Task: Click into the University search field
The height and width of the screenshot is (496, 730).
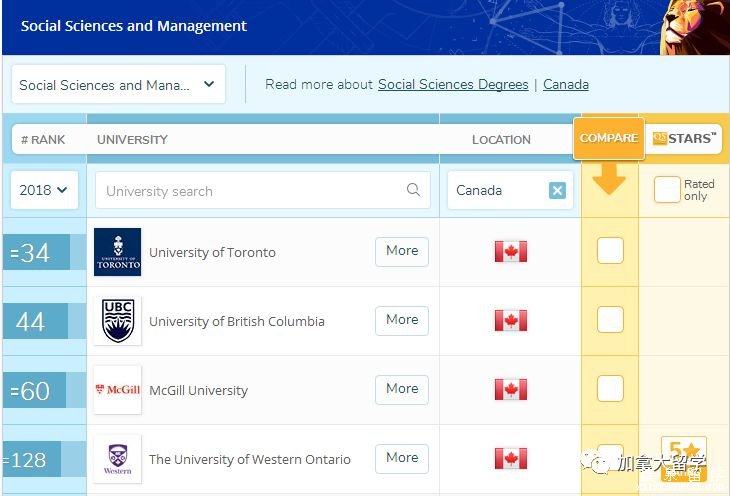Action: (263, 190)
